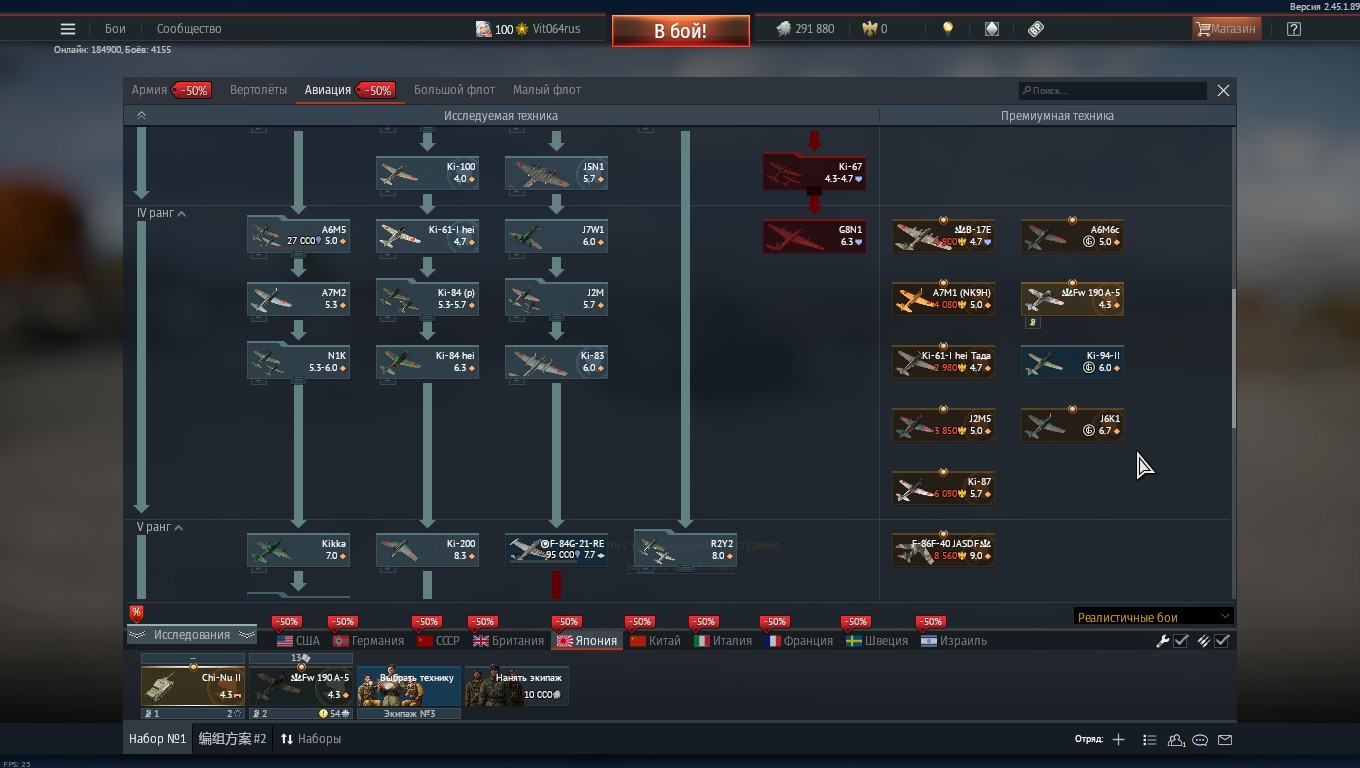Select the premium Ki-87 card
1360x768 pixels.
click(x=943, y=487)
